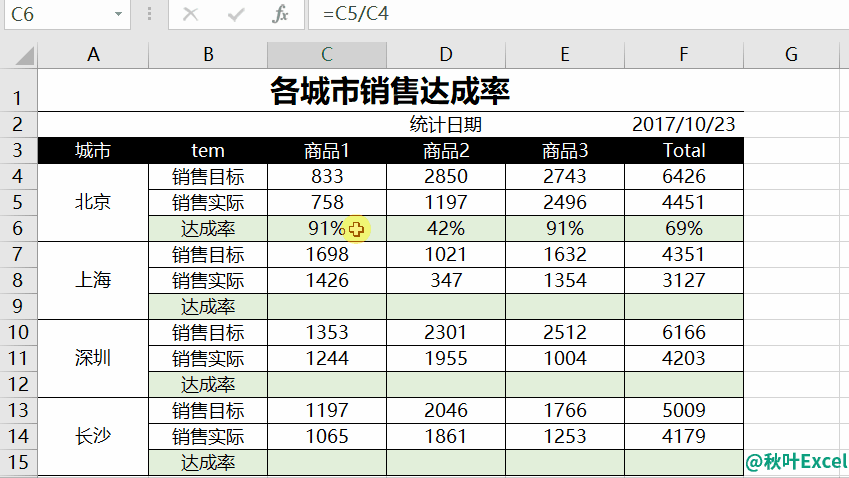Click the Name Box showing C6
This screenshot has width=849, height=478.
click(68, 14)
